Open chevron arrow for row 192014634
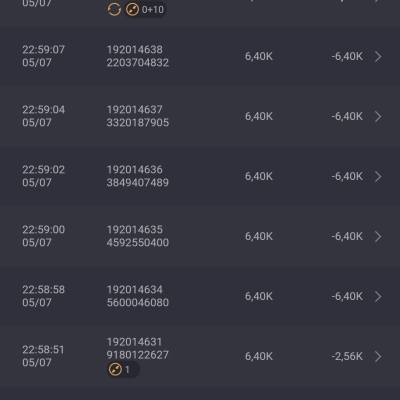Image resolution: width=400 pixels, height=400 pixels. pyautogui.click(x=378, y=296)
